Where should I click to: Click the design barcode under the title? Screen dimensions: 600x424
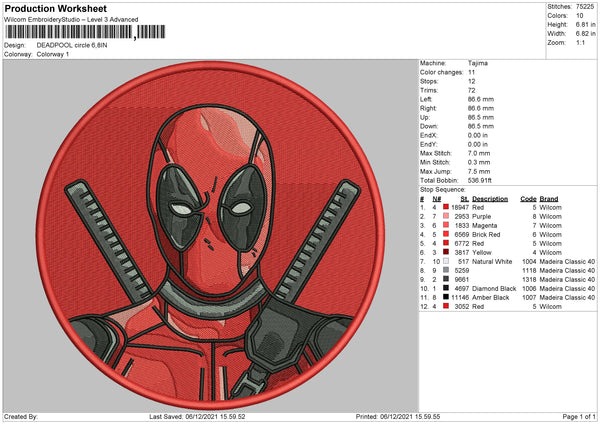pyautogui.click(x=85, y=32)
